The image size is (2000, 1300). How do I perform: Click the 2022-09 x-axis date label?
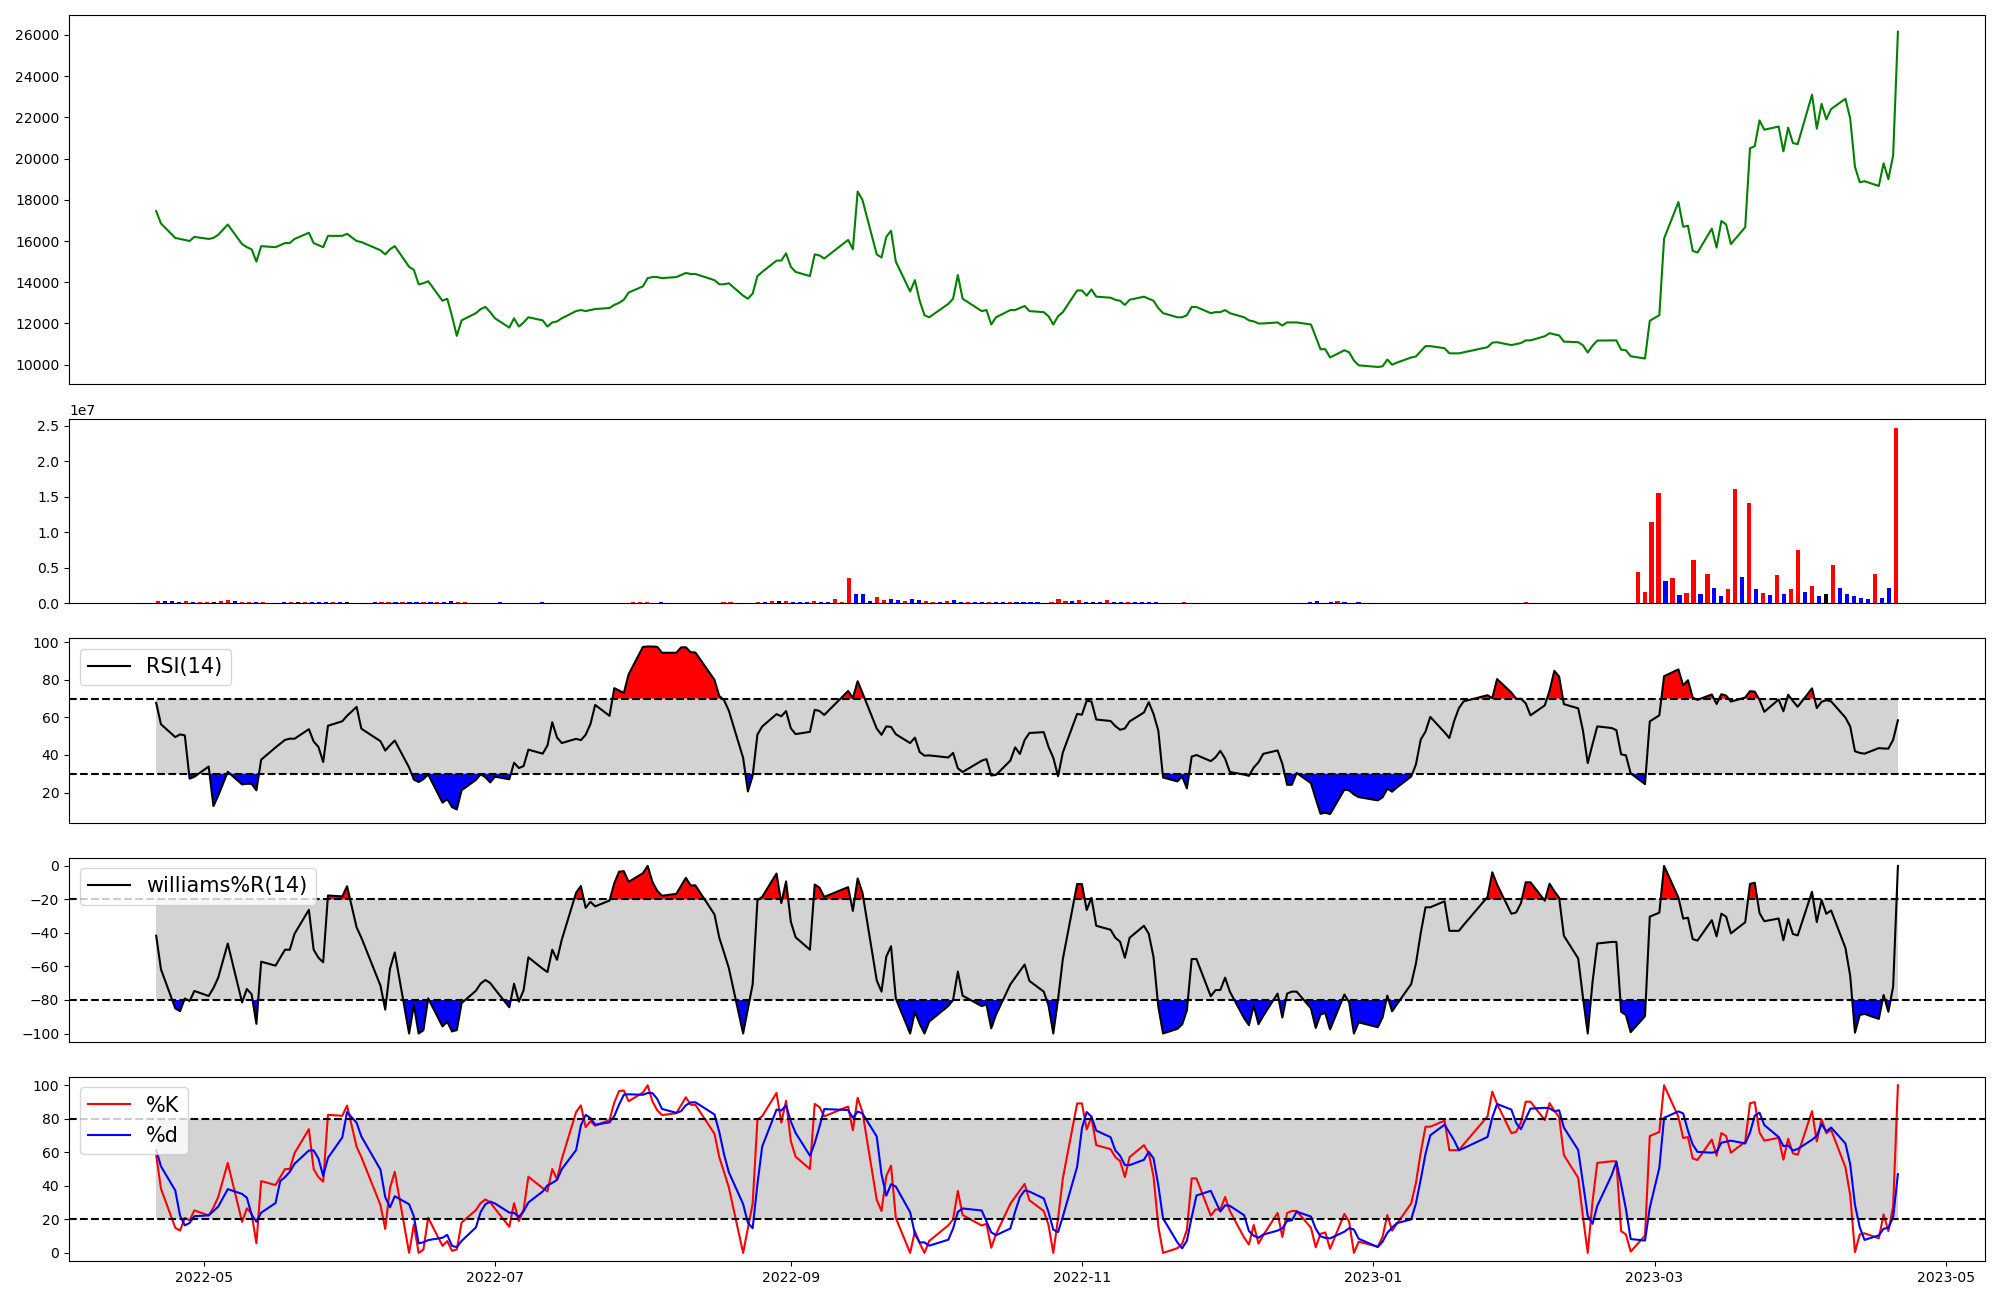791,1277
